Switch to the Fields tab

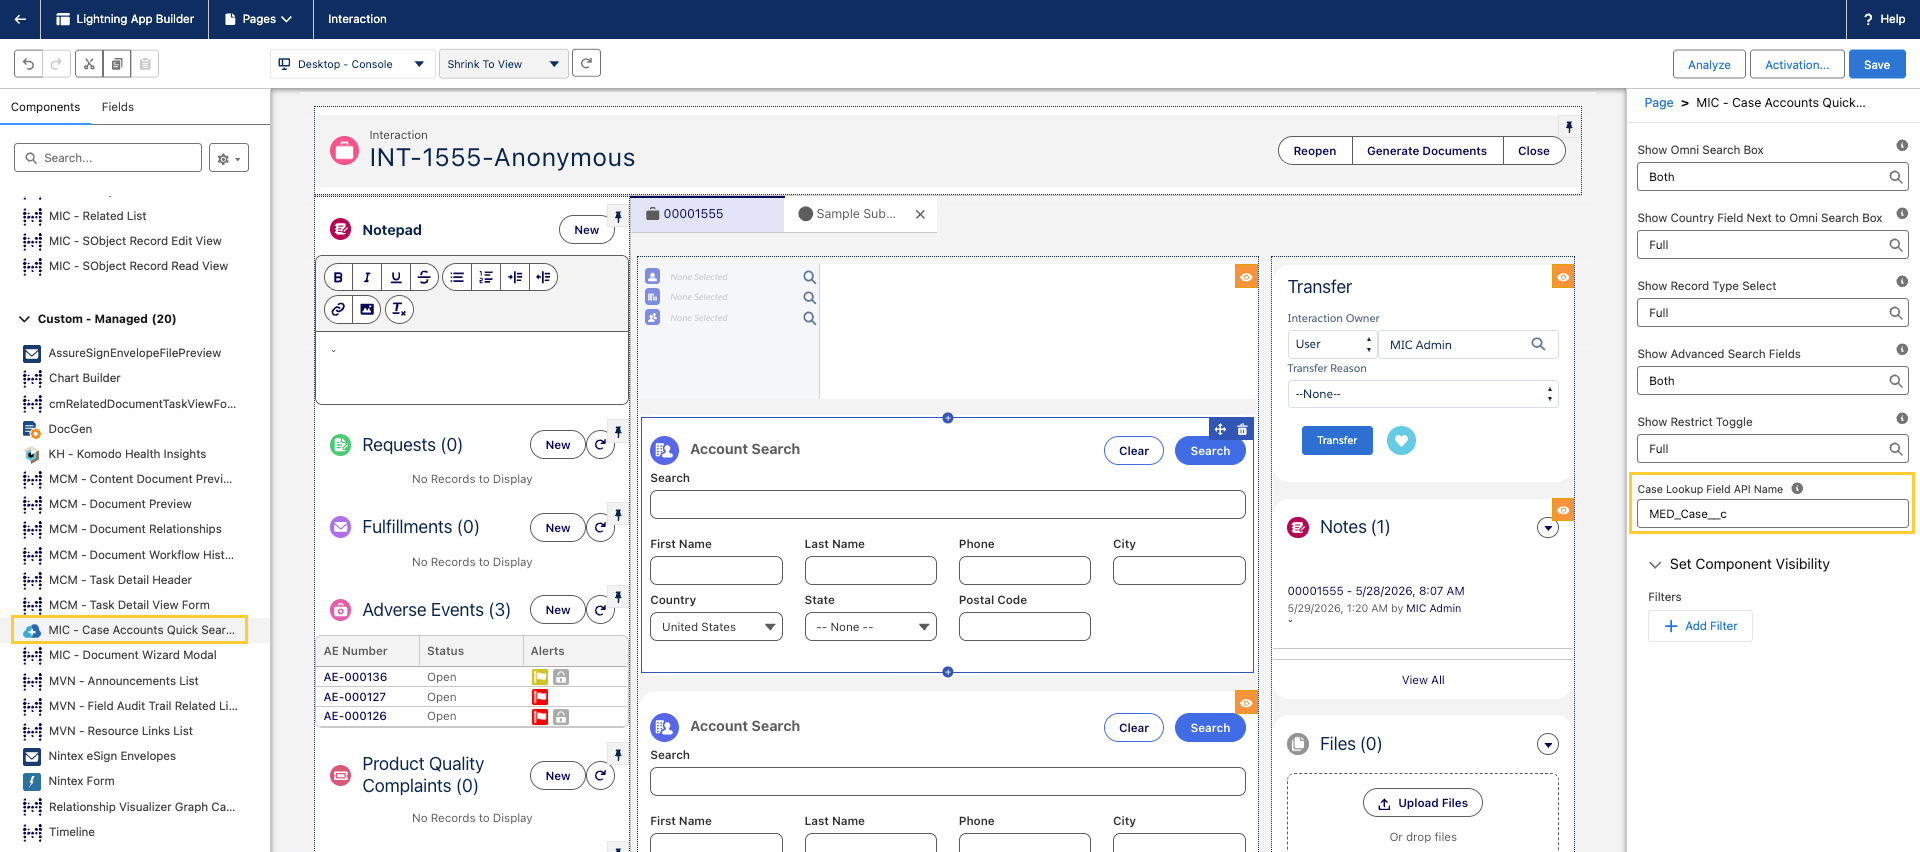pyautogui.click(x=118, y=107)
